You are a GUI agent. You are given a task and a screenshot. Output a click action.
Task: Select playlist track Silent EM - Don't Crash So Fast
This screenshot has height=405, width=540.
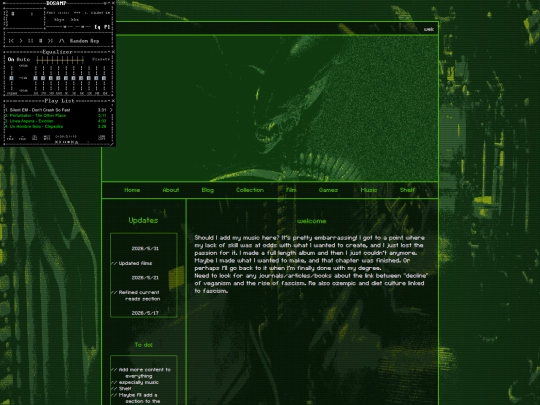coord(38,110)
